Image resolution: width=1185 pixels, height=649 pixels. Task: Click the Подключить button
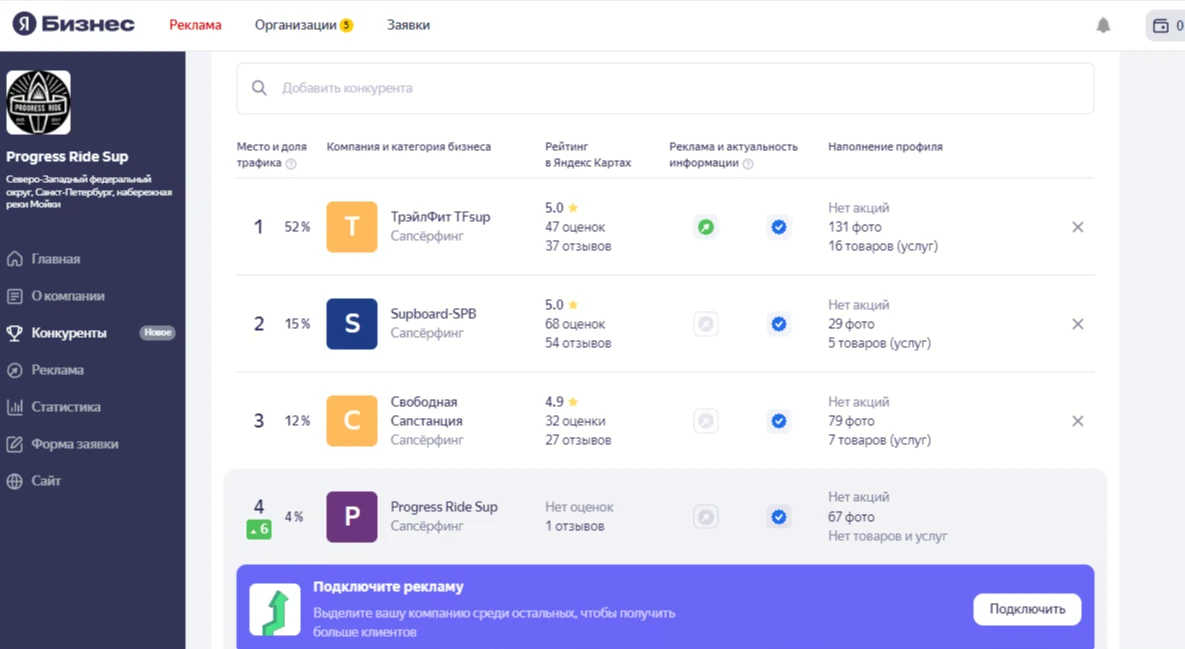[x=1027, y=609]
